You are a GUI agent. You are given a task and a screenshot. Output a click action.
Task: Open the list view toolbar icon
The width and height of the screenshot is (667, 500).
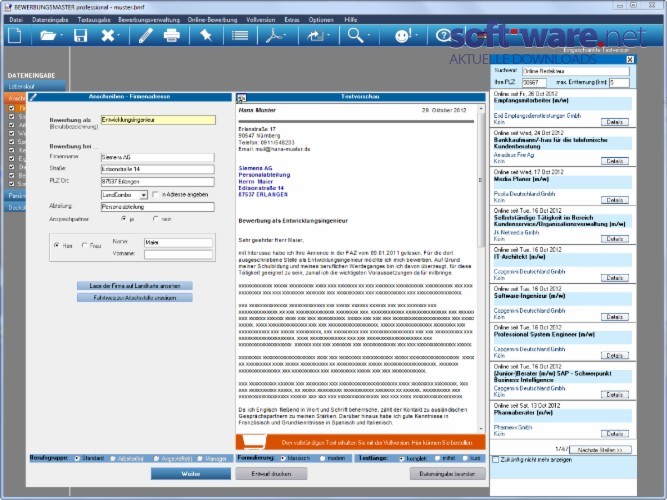tap(240, 35)
